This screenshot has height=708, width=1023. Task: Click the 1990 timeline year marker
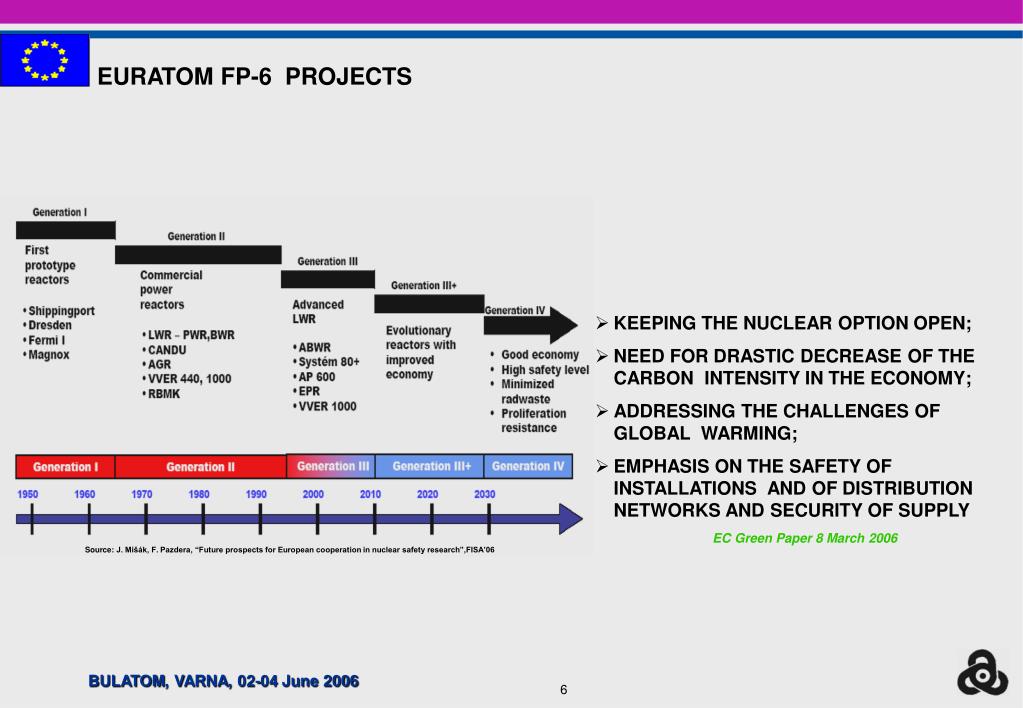point(256,494)
